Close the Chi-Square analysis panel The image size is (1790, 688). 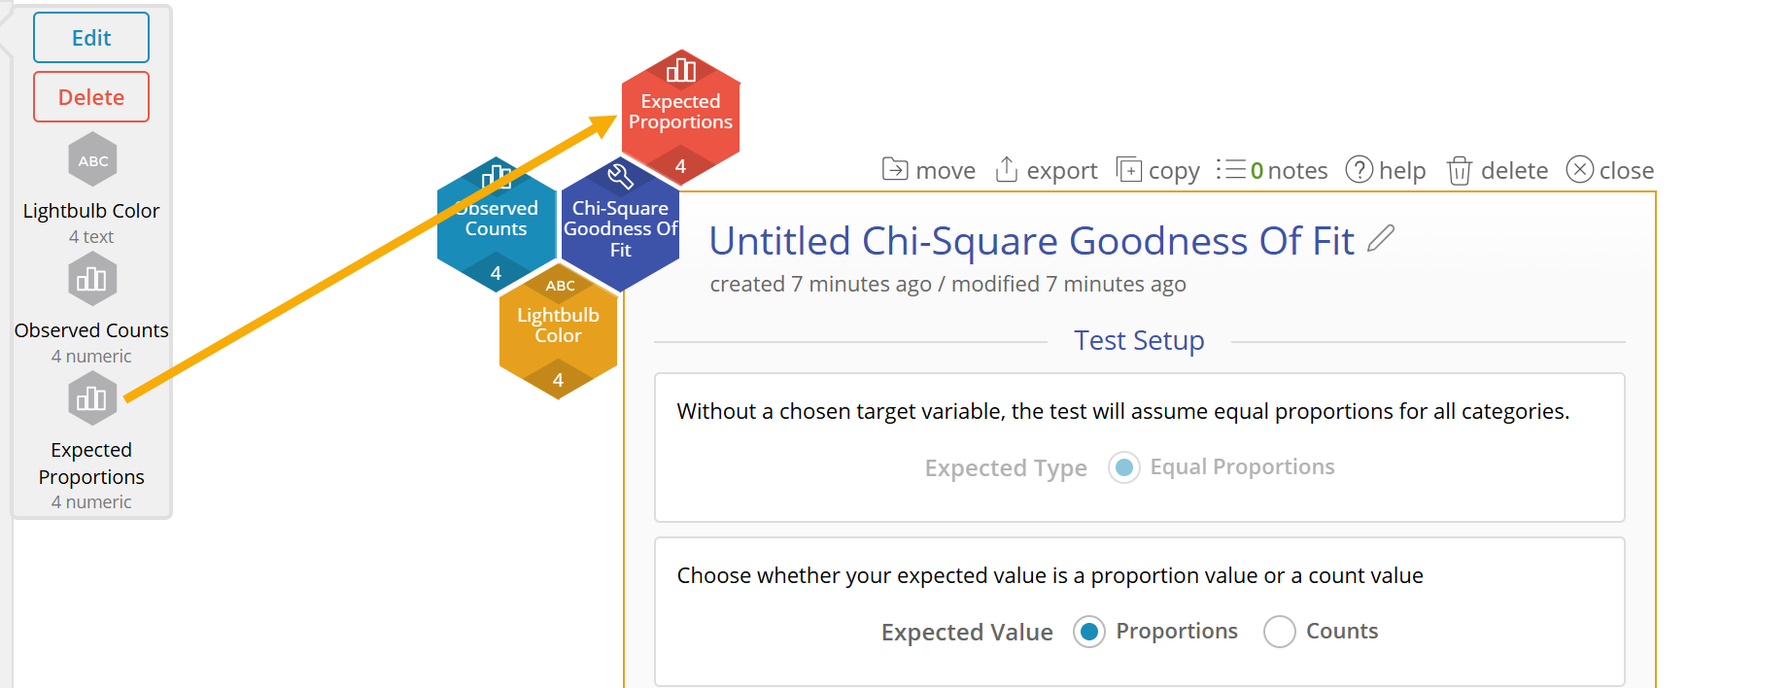[1610, 171]
